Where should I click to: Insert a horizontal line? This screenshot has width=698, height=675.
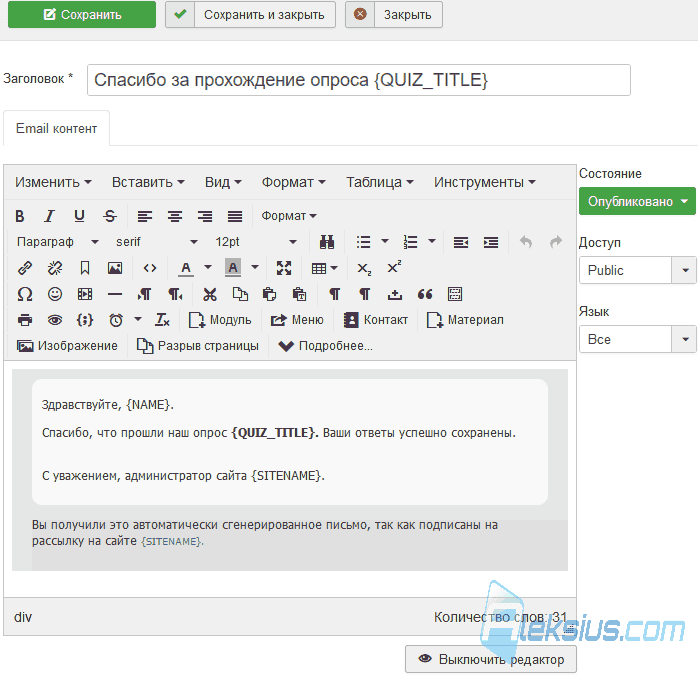115,294
